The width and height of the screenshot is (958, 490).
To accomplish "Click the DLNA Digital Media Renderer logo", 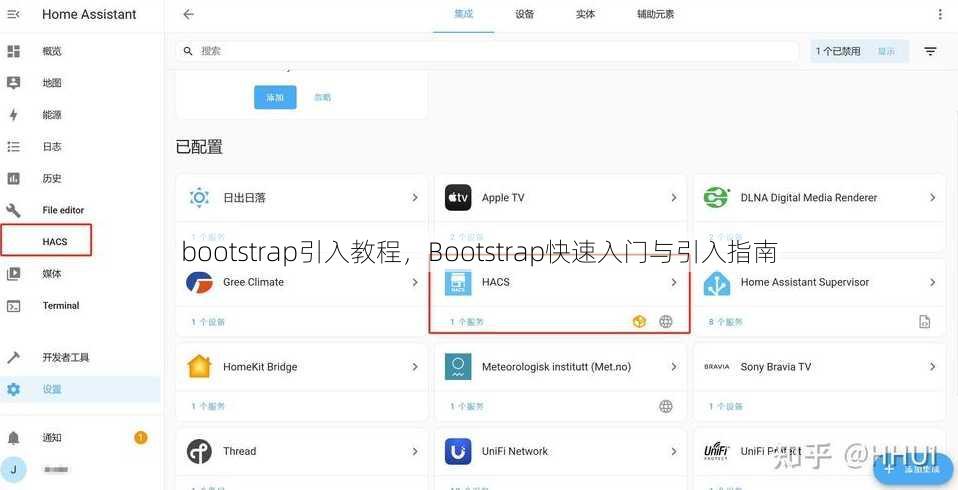I will tap(717, 197).
